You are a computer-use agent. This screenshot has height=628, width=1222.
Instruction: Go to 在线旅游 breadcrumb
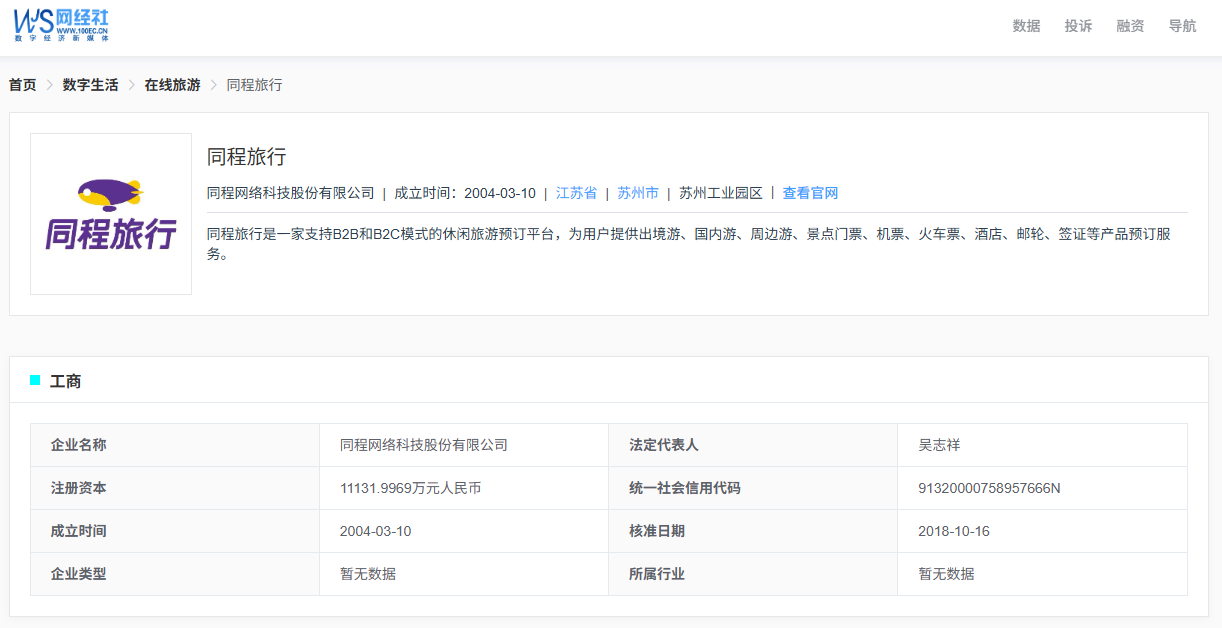coord(172,85)
